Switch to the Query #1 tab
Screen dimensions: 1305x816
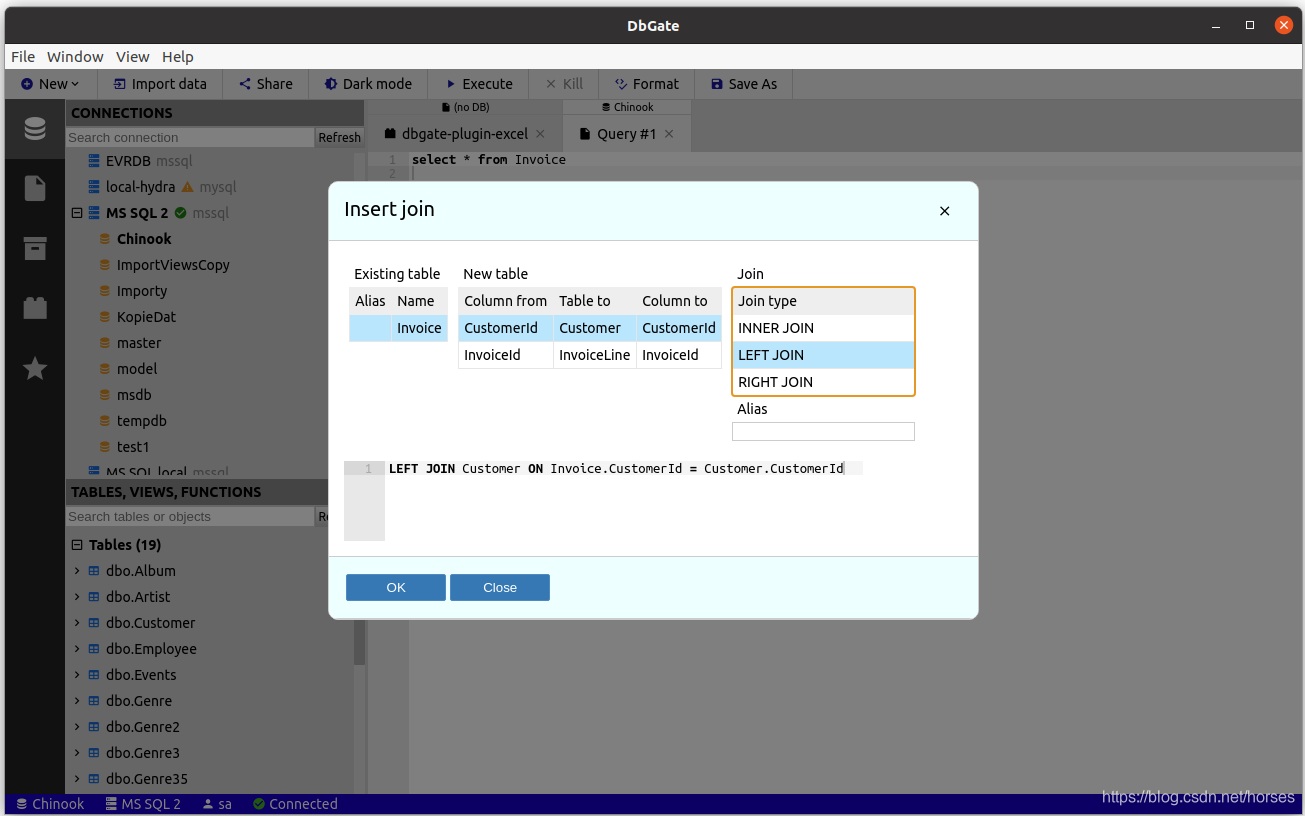(626, 134)
